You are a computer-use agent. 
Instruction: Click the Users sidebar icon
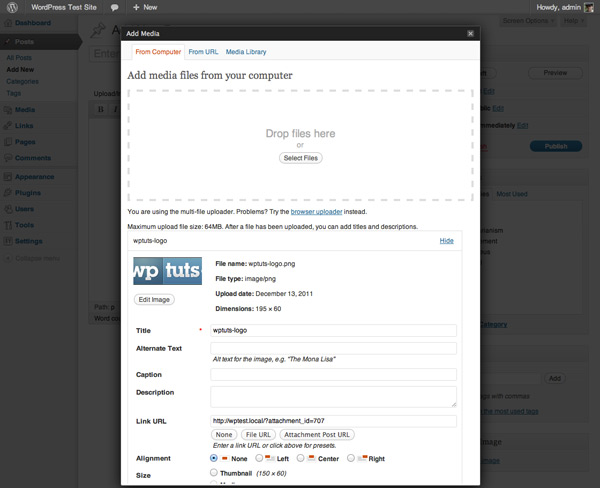tap(8, 209)
